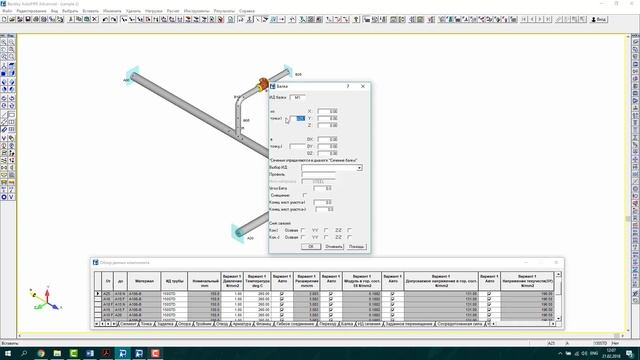Open the Выбор ИД section dropdown
This screenshot has height=360, width=640.
(x=359, y=168)
